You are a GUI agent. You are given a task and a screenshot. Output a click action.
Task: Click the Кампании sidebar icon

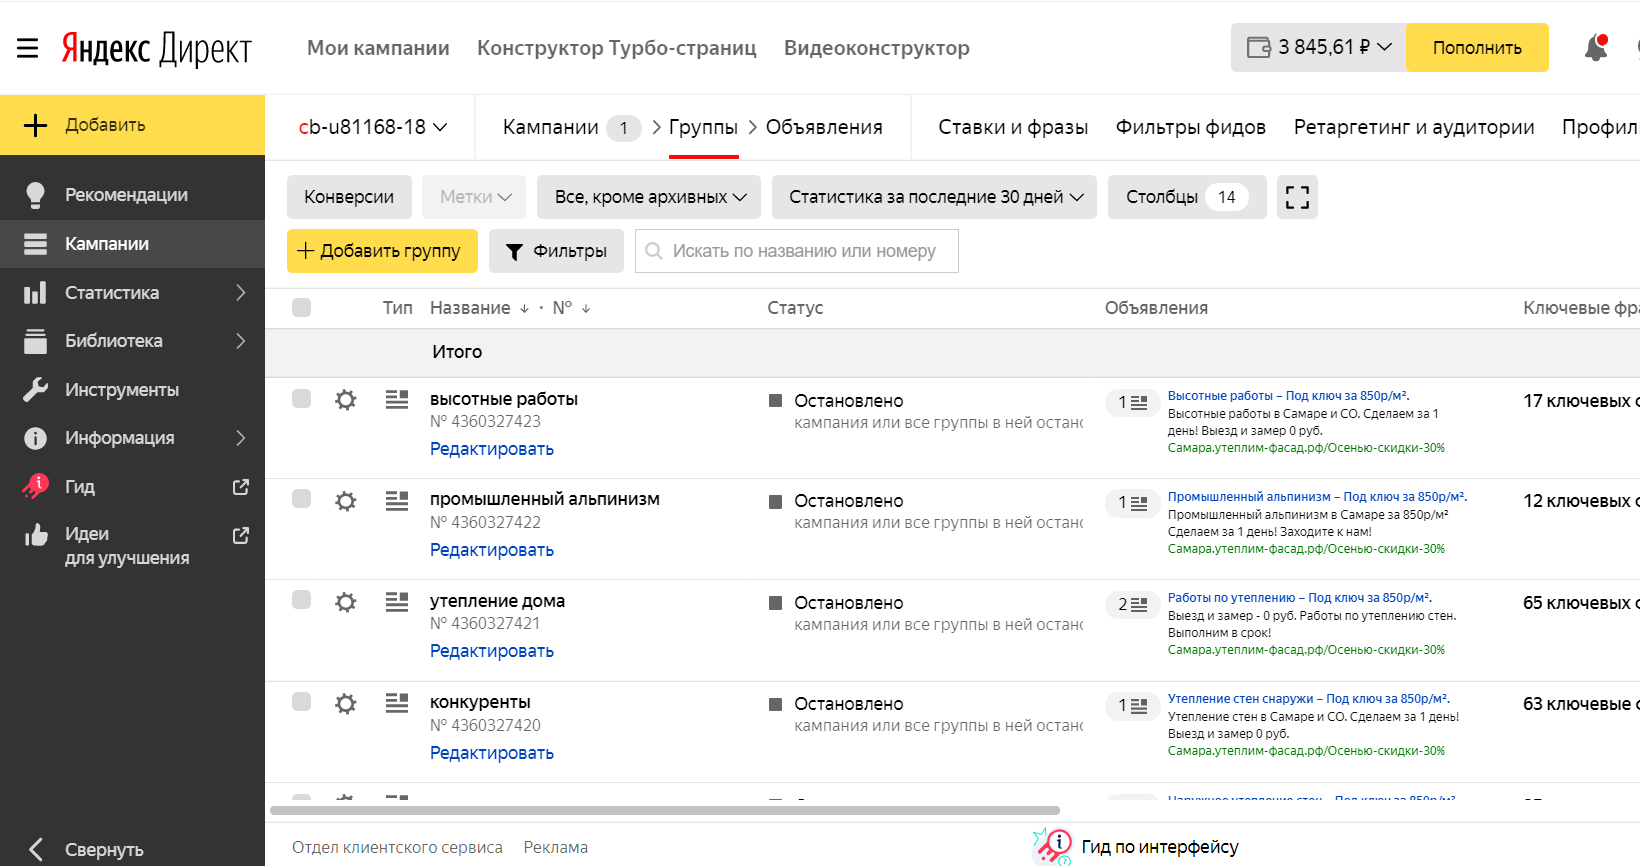click(x=35, y=244)
